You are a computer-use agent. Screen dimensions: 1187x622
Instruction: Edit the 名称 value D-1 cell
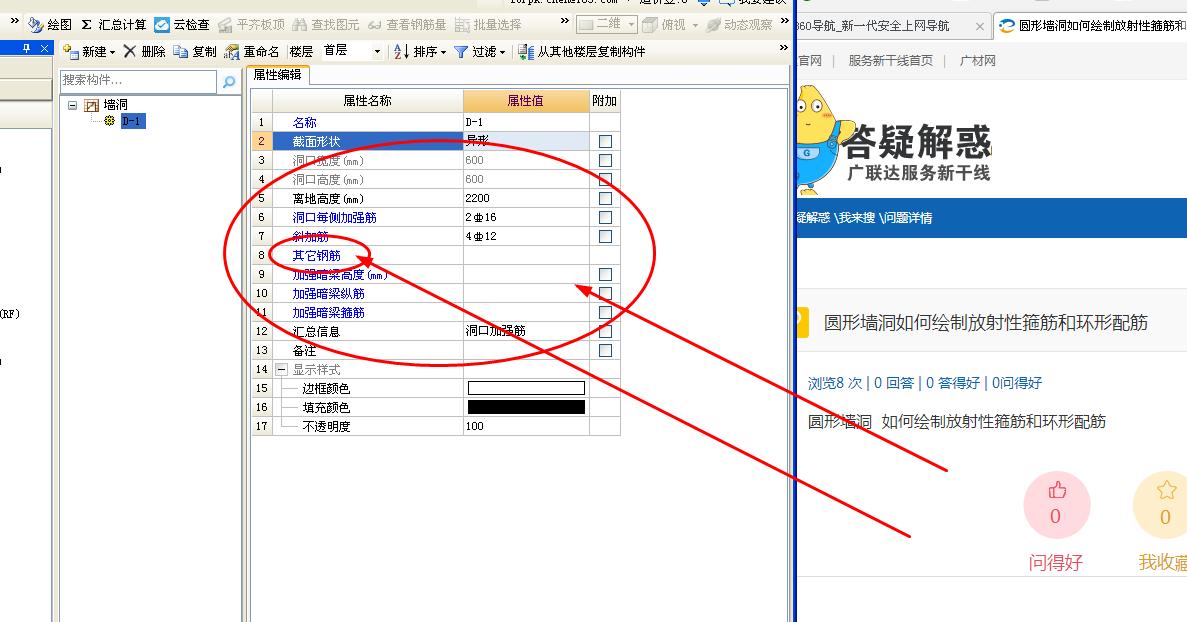(x=526, y=122)
